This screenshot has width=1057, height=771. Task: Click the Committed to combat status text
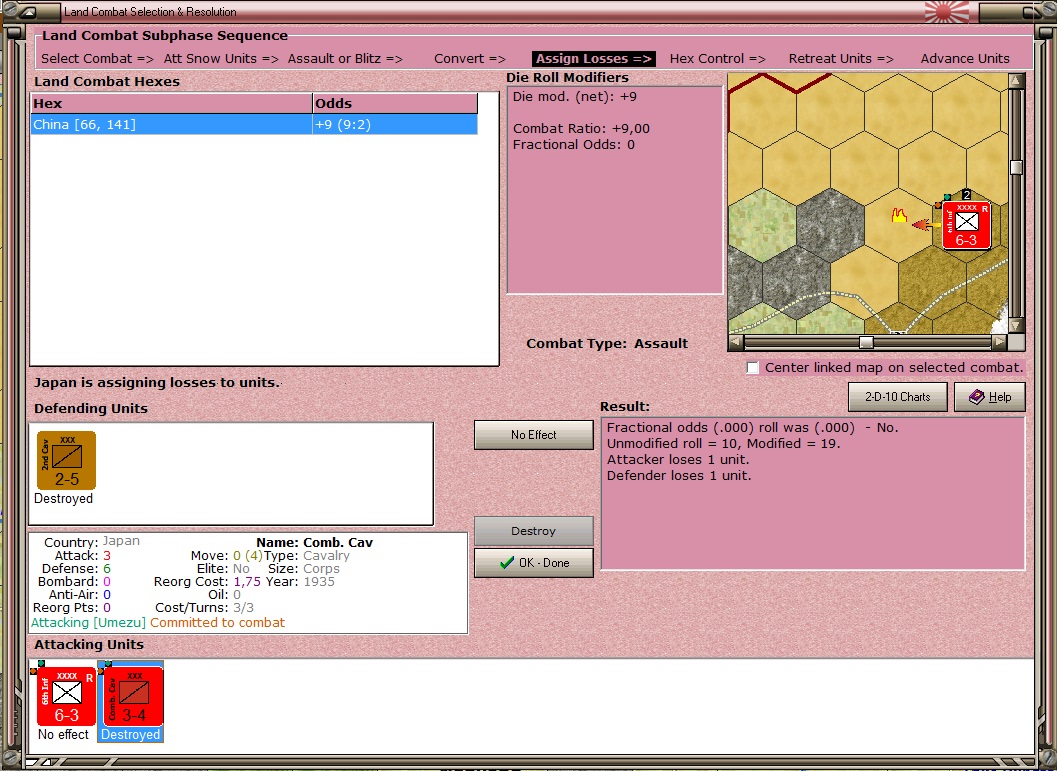217,623
